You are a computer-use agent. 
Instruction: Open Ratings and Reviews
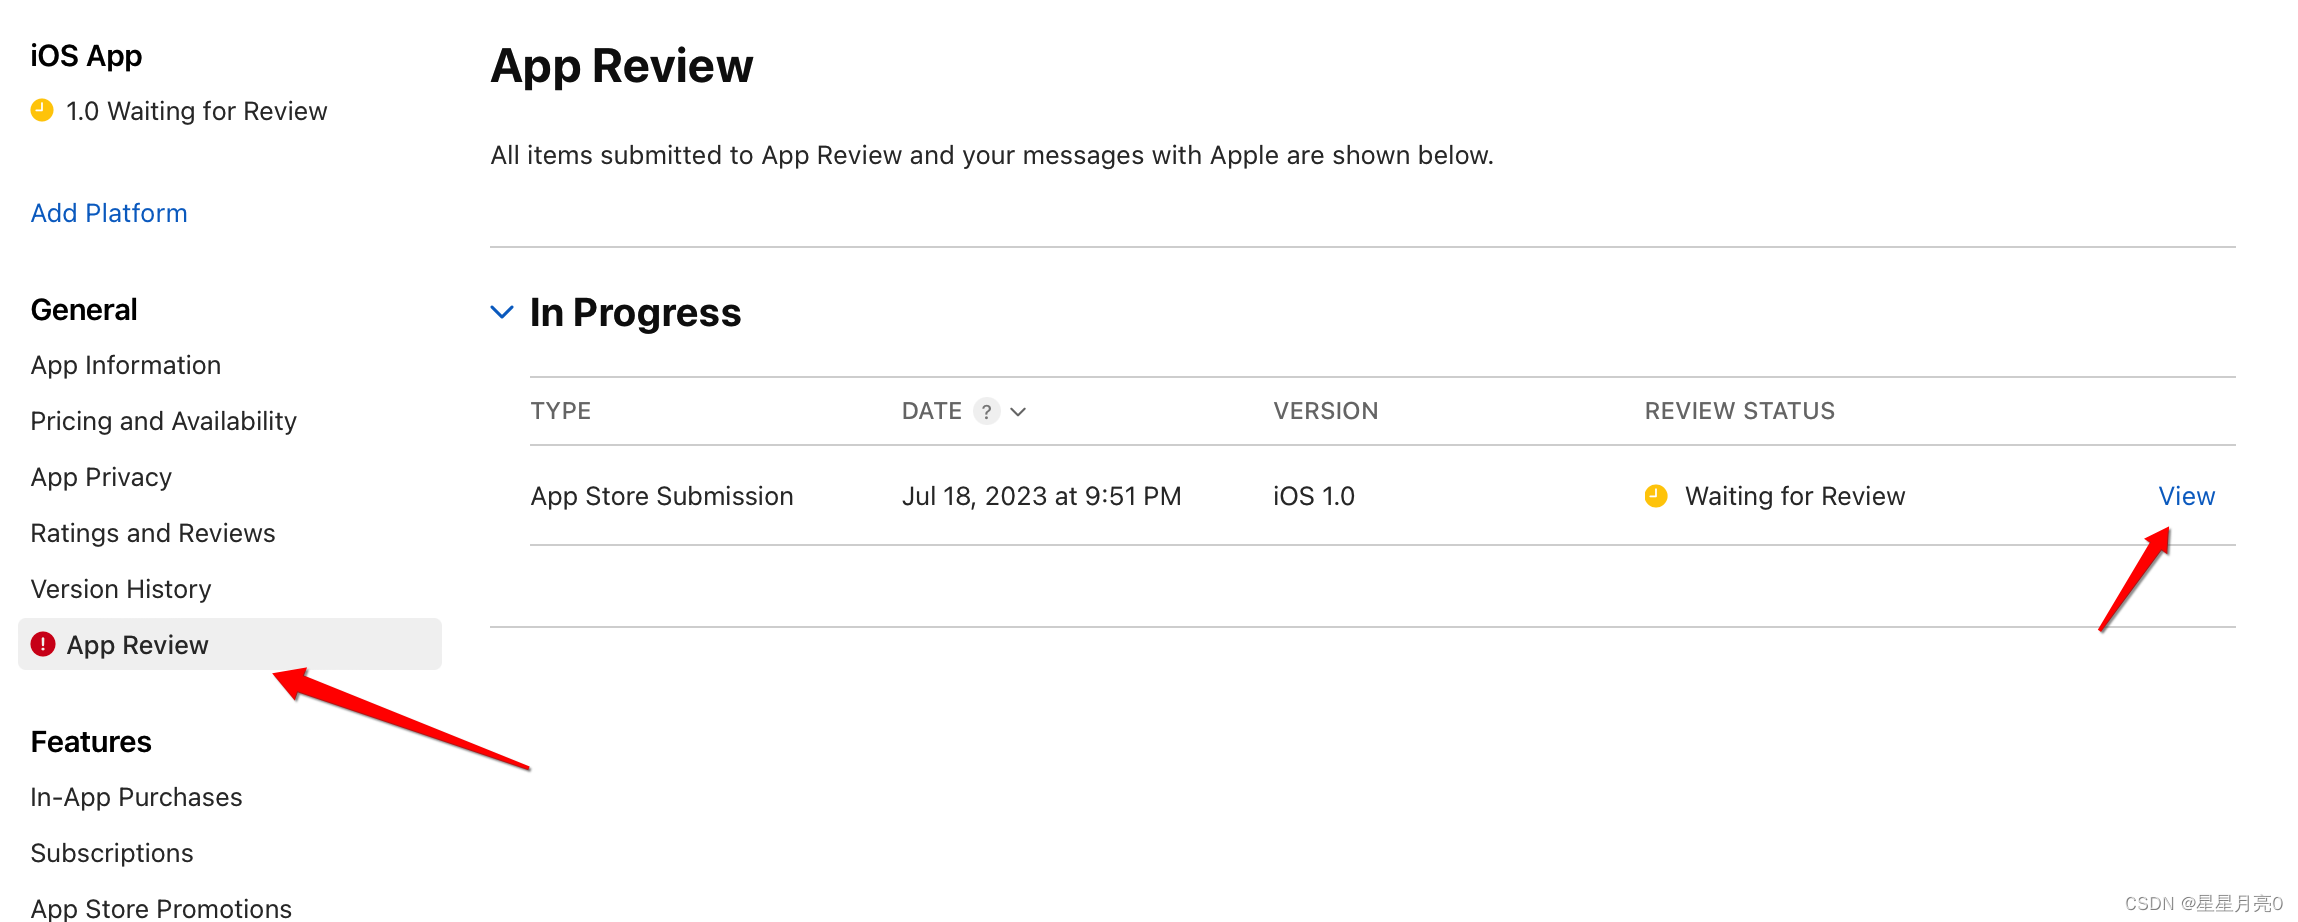(152, 532)
